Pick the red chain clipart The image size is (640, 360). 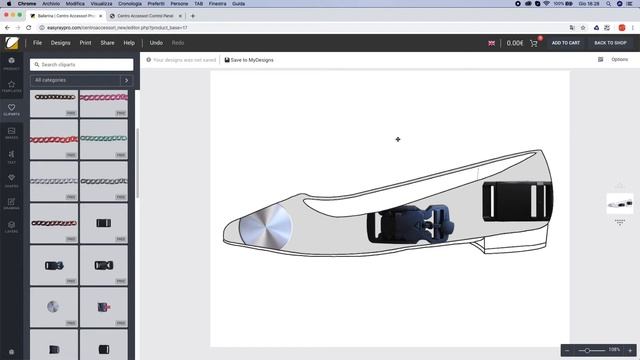click(x=54, y=139)
